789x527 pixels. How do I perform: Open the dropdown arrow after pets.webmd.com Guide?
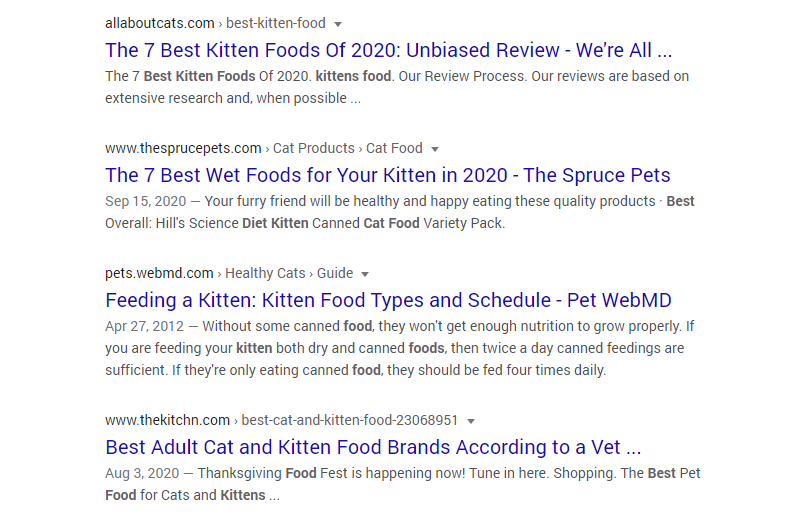tap(365, 274)
